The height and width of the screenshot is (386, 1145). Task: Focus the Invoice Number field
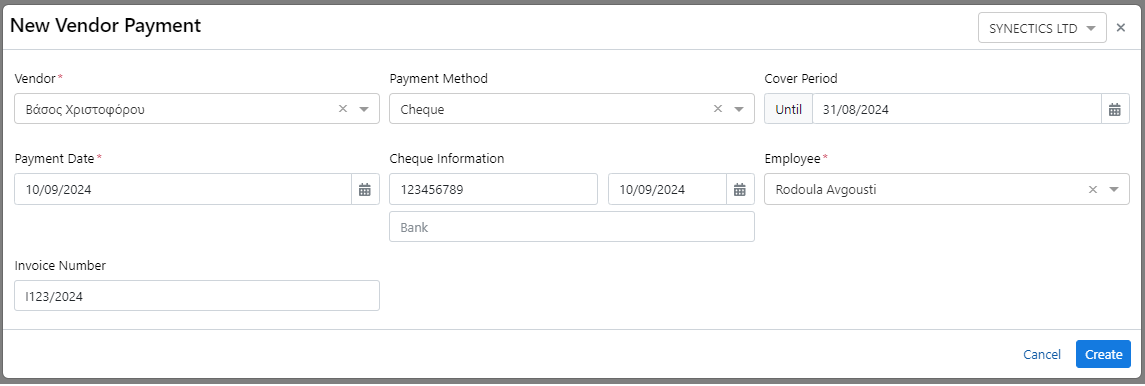[x=197, y=296]
